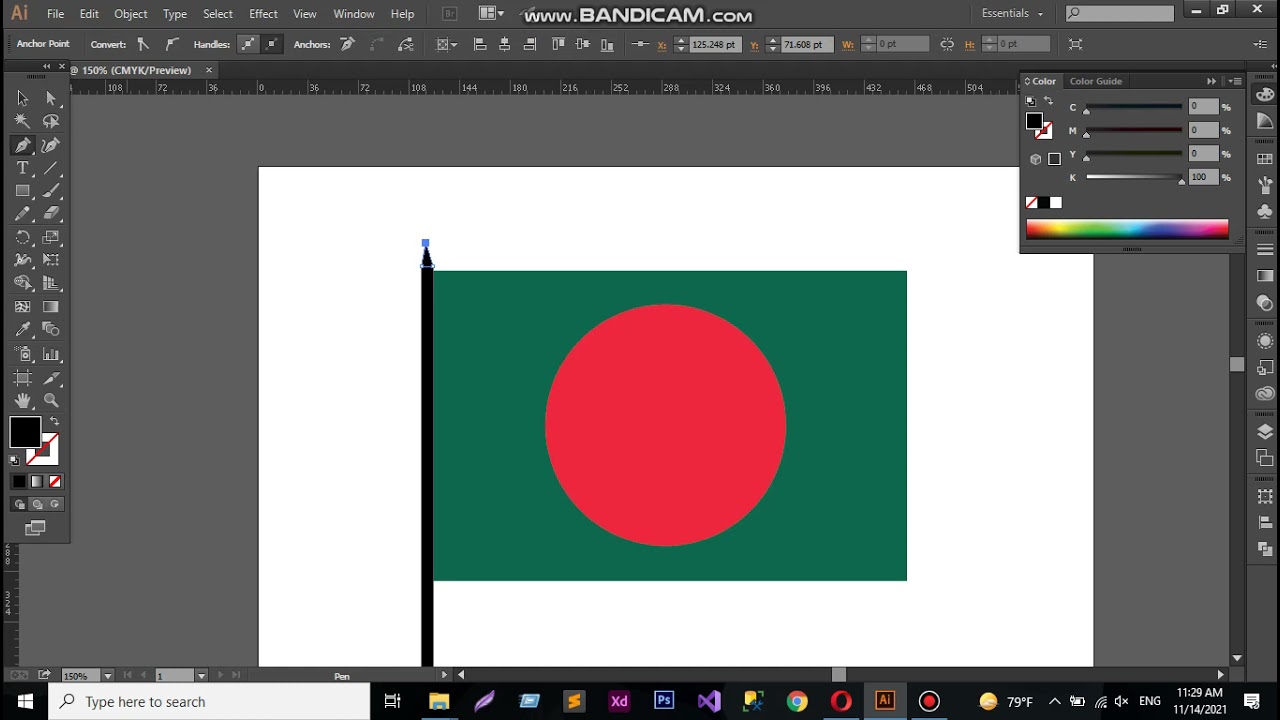Open the Swatches panel icon

coord(1265,159)
